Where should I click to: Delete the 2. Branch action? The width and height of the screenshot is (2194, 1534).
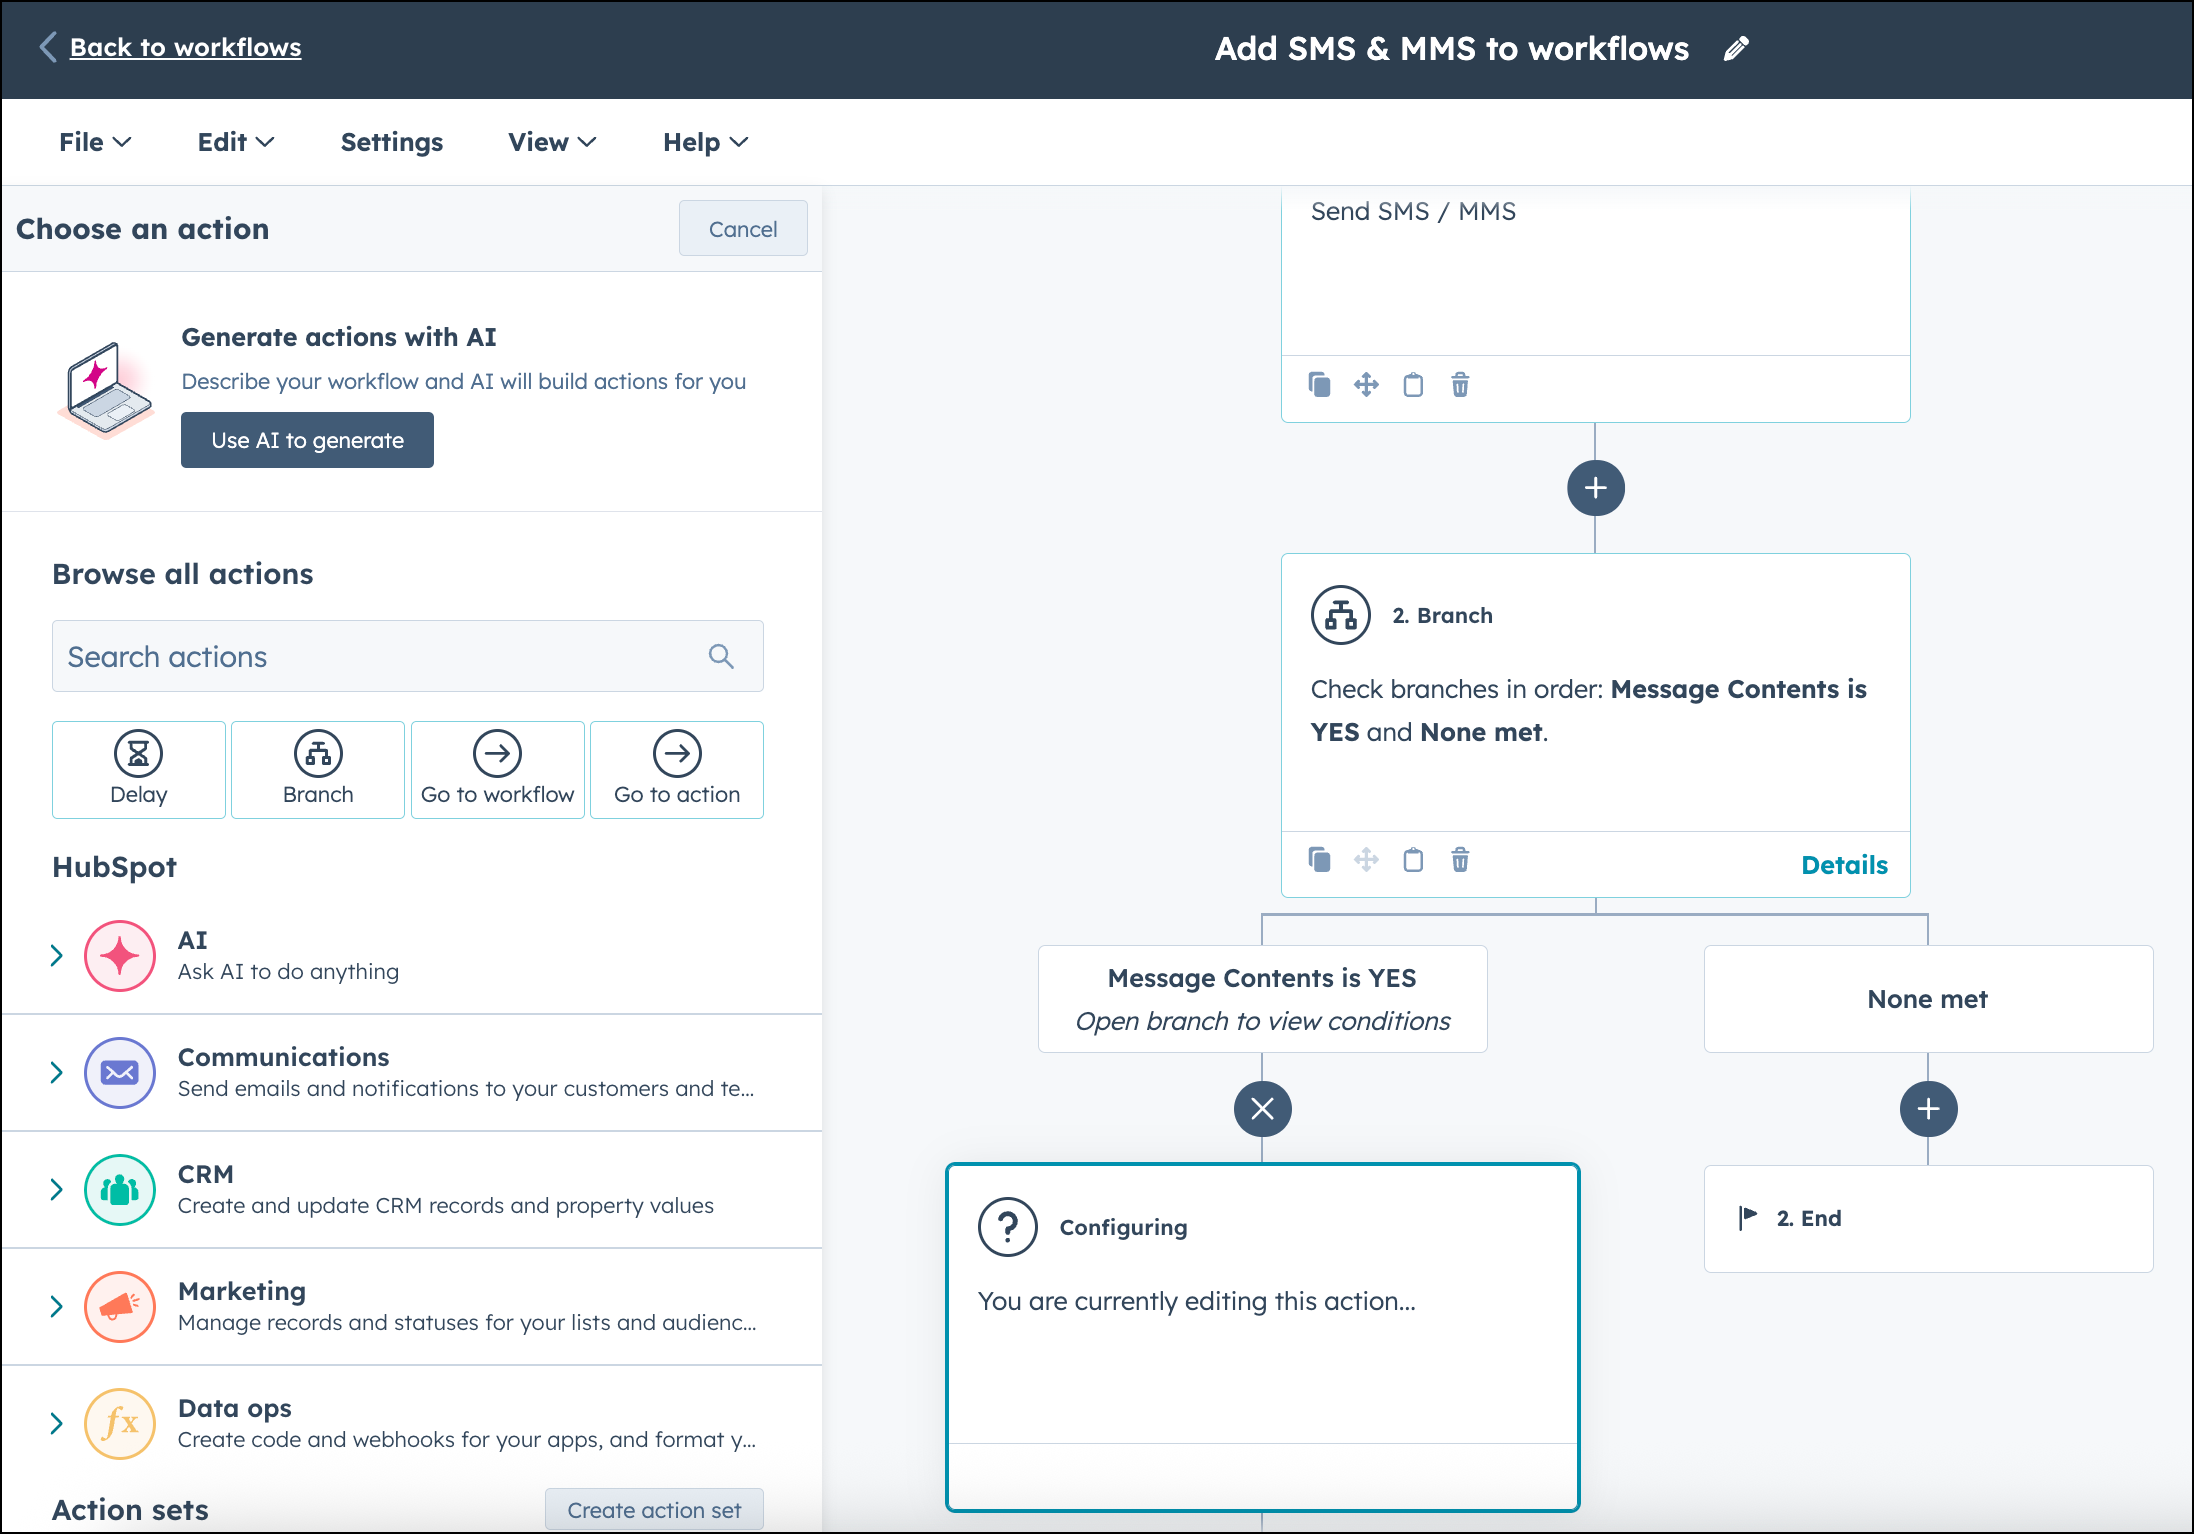pyautogui.click(x=1460, y=859)
